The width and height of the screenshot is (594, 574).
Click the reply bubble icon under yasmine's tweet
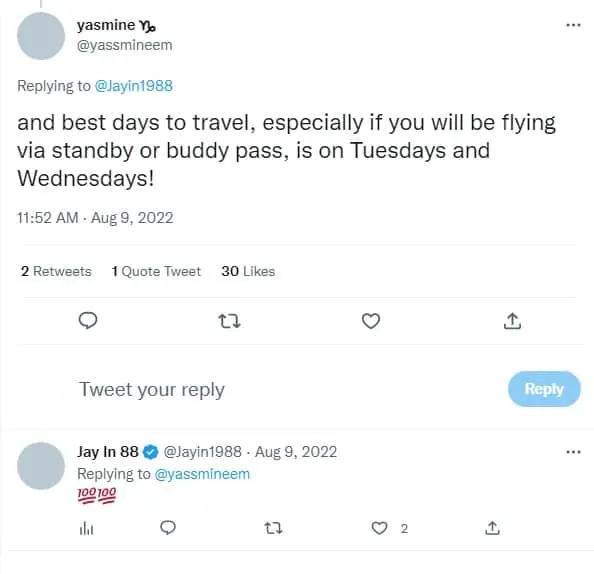[x=88, y=321]
